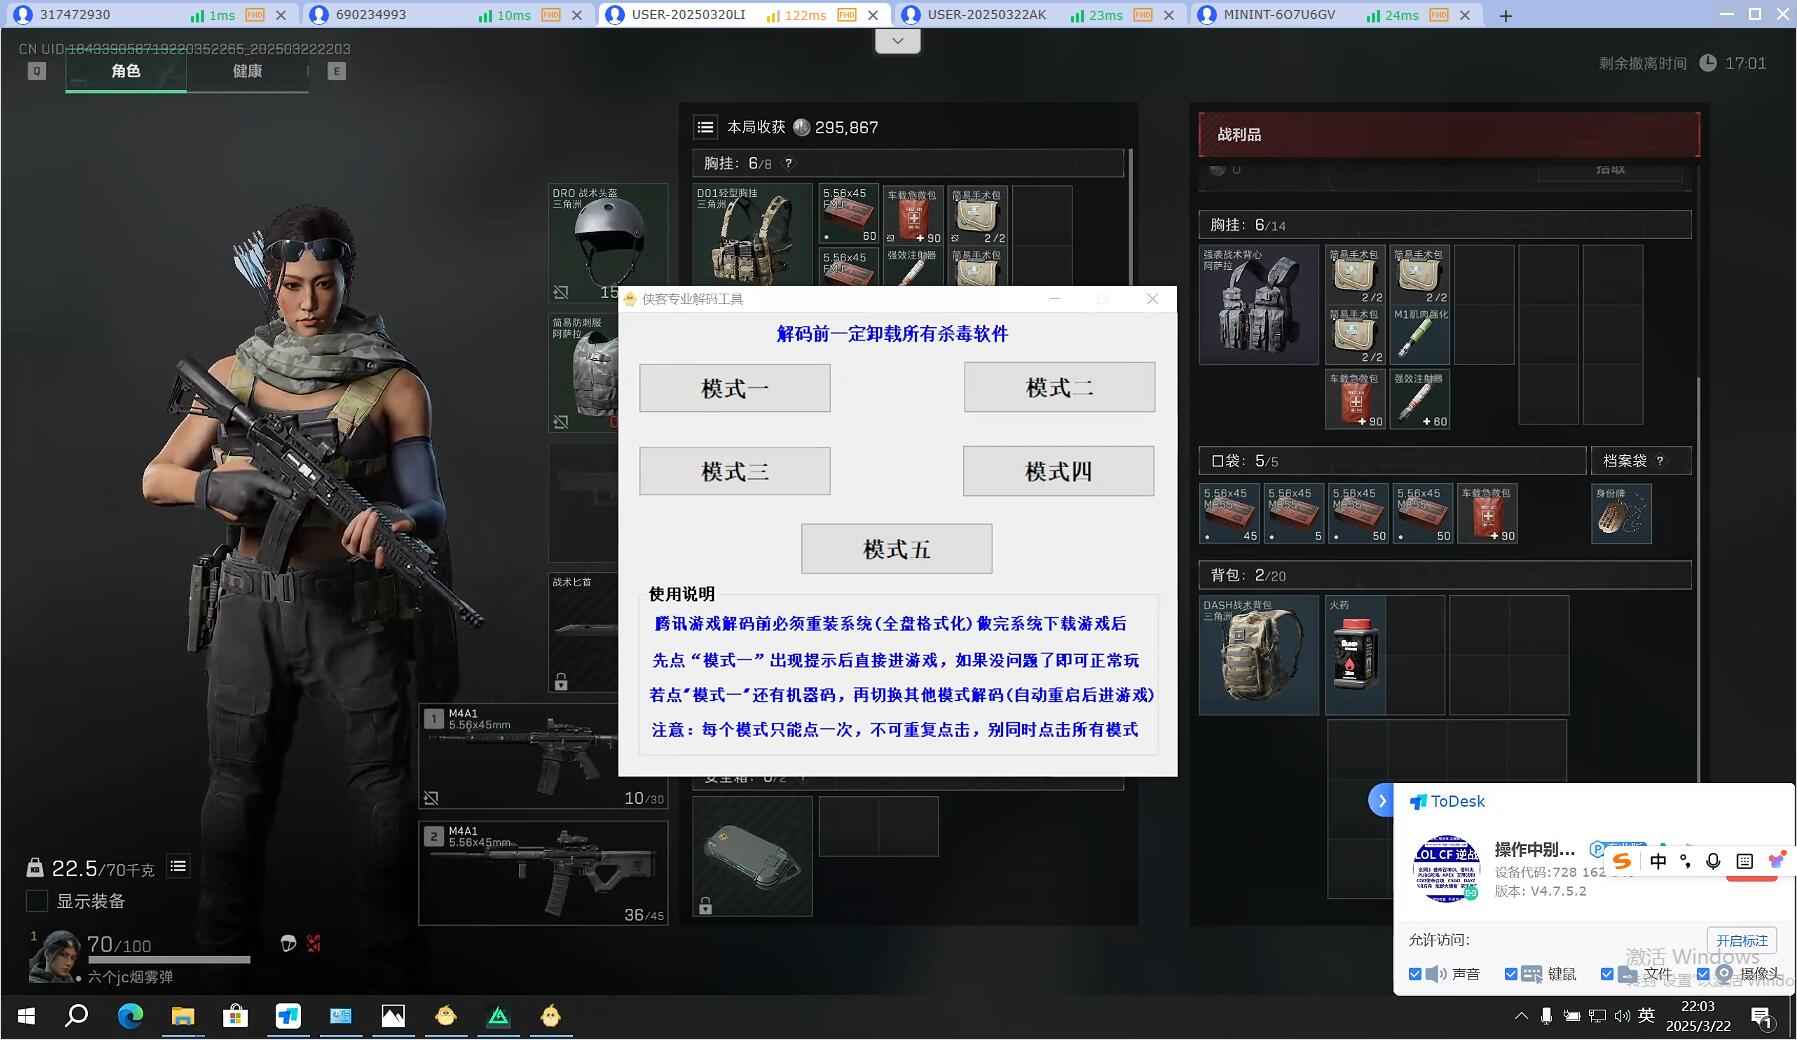Click the 开启标注 button
Viewport: 1797px width, 1040px height.
pyautogui.click(x=1741, y=941)
